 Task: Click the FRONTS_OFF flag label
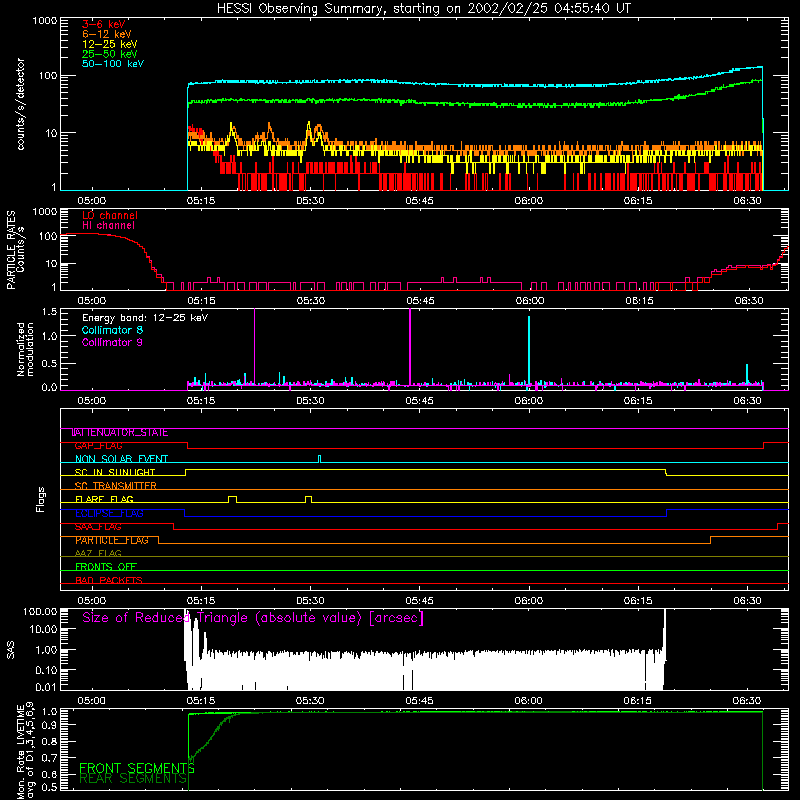pyautogui.click(x=106, y=567)
